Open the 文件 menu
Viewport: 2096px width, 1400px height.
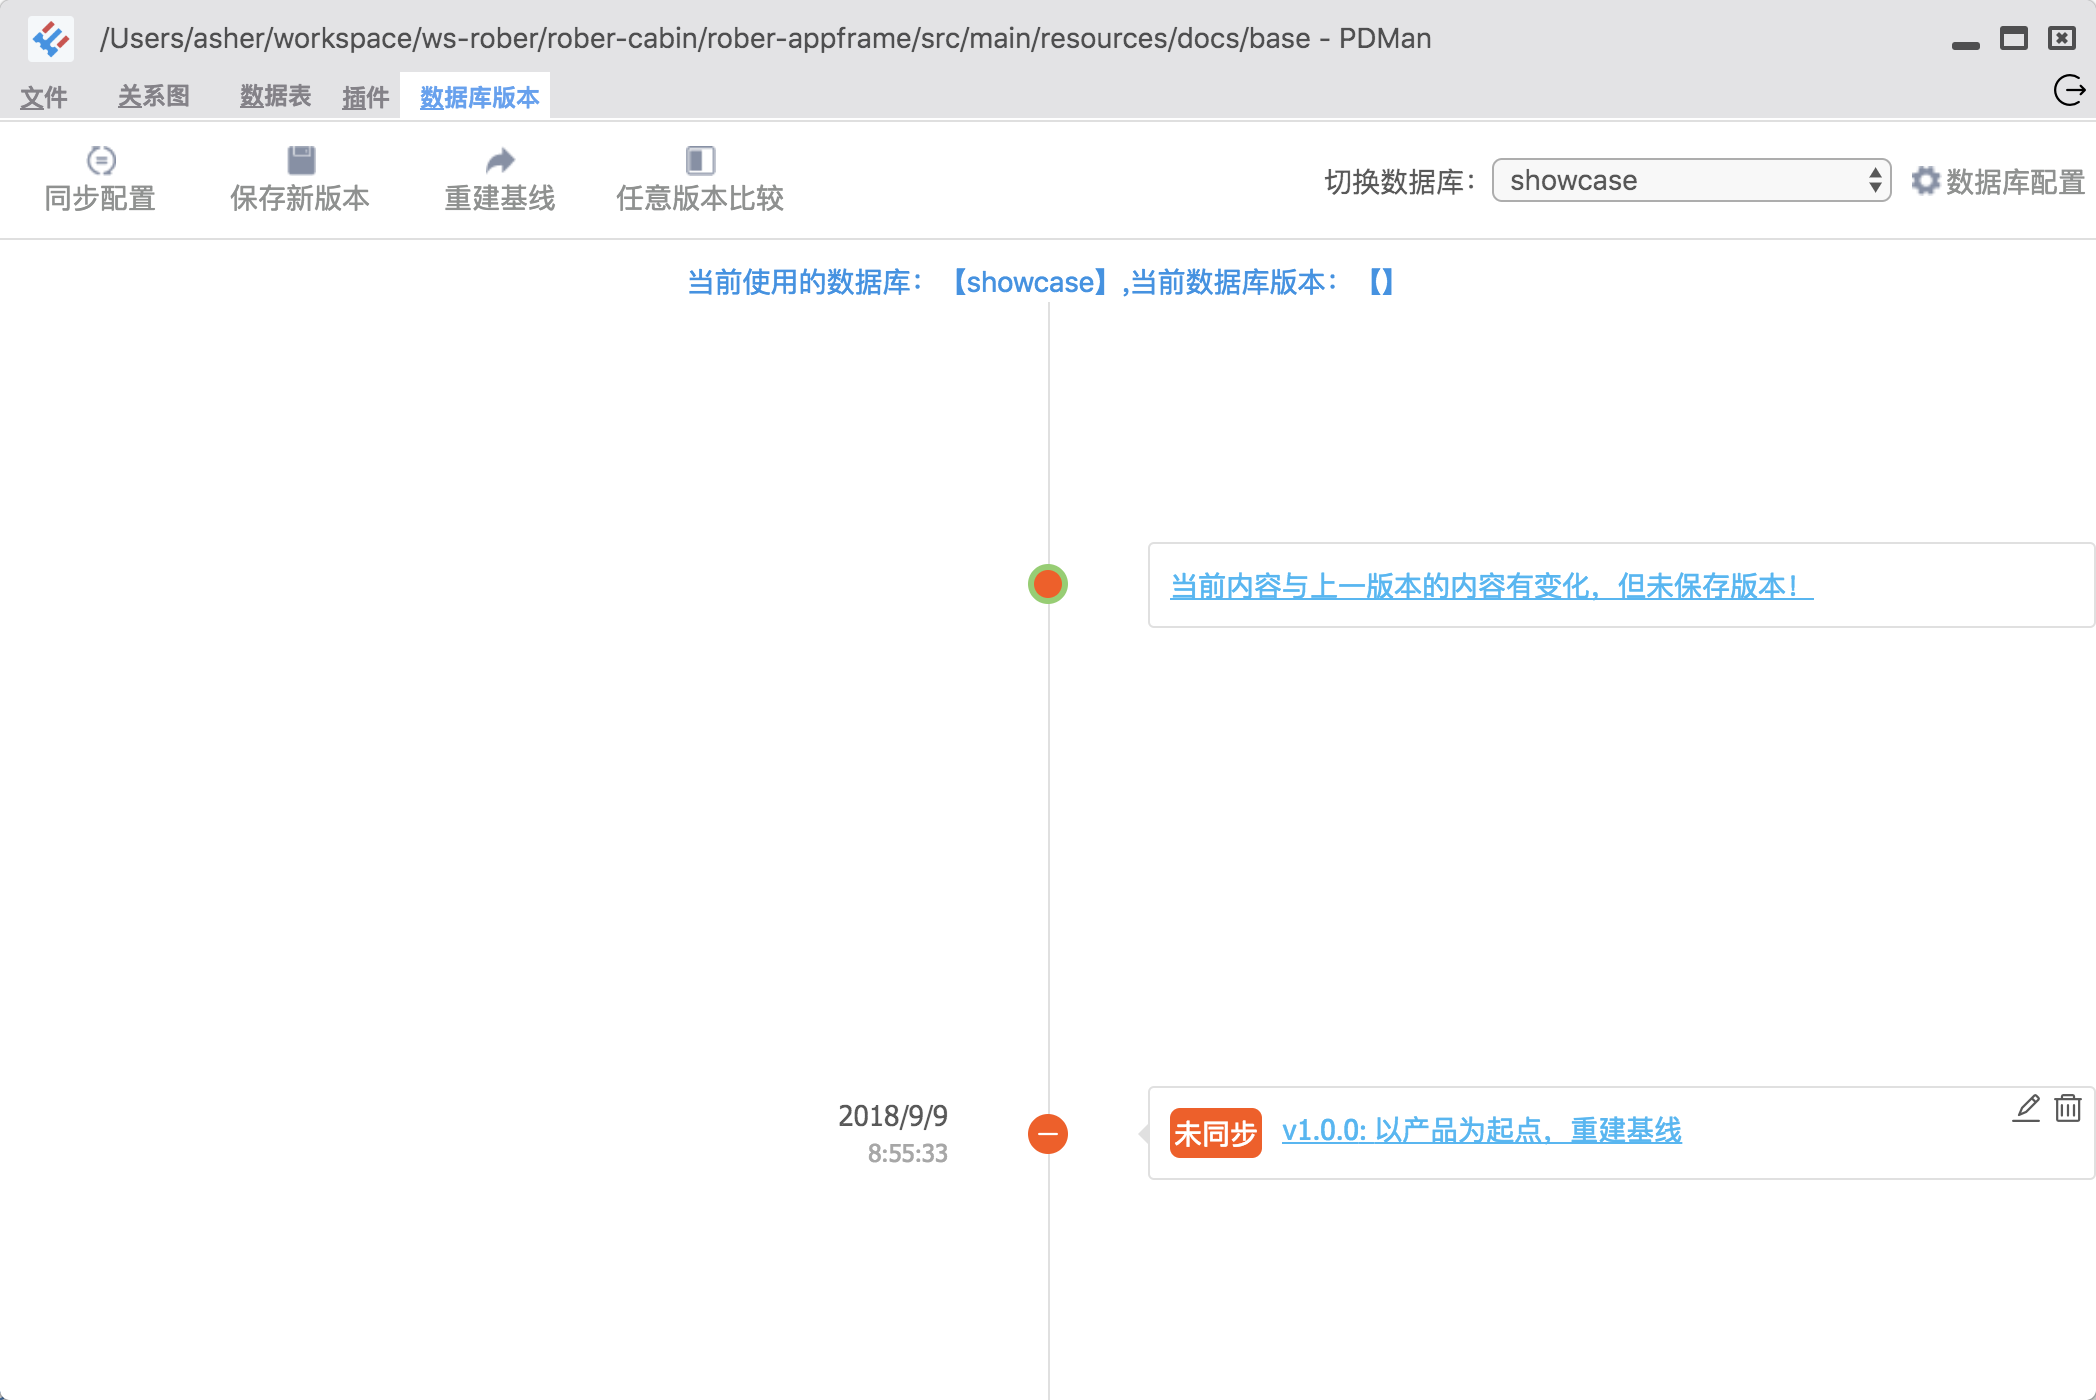pyautogui.click(x=43, y=97)
